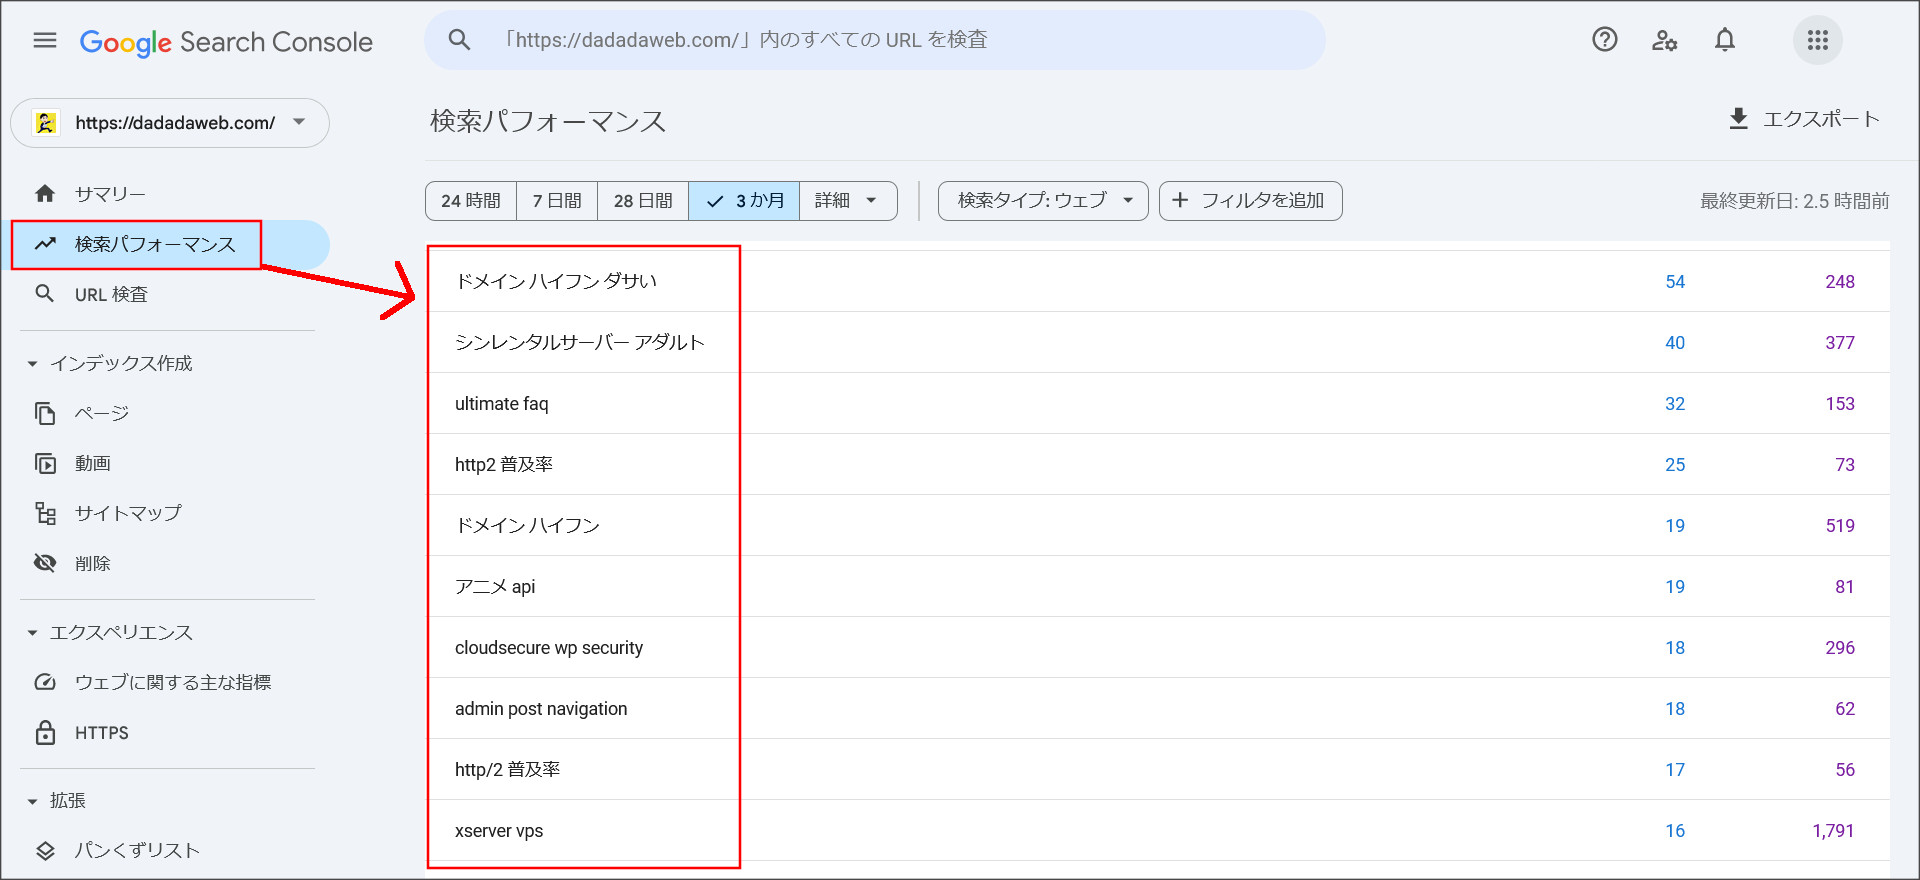Click query xserver vps

(x=499, y=831)
